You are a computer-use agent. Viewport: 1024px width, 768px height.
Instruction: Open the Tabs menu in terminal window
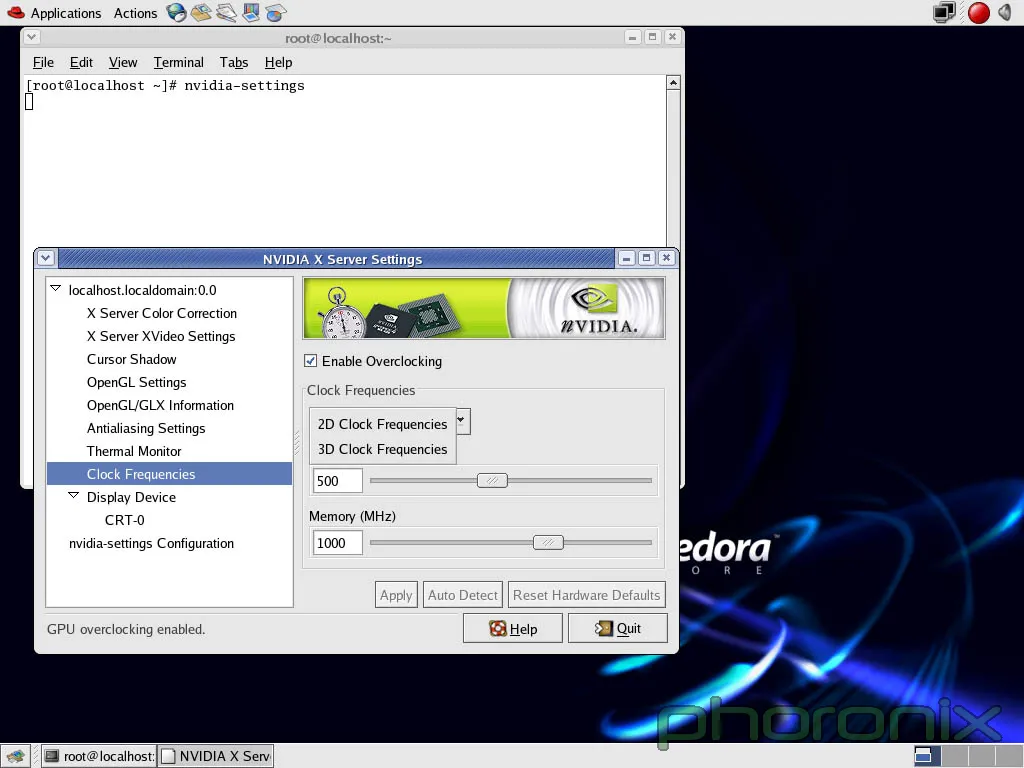(234, 62)
